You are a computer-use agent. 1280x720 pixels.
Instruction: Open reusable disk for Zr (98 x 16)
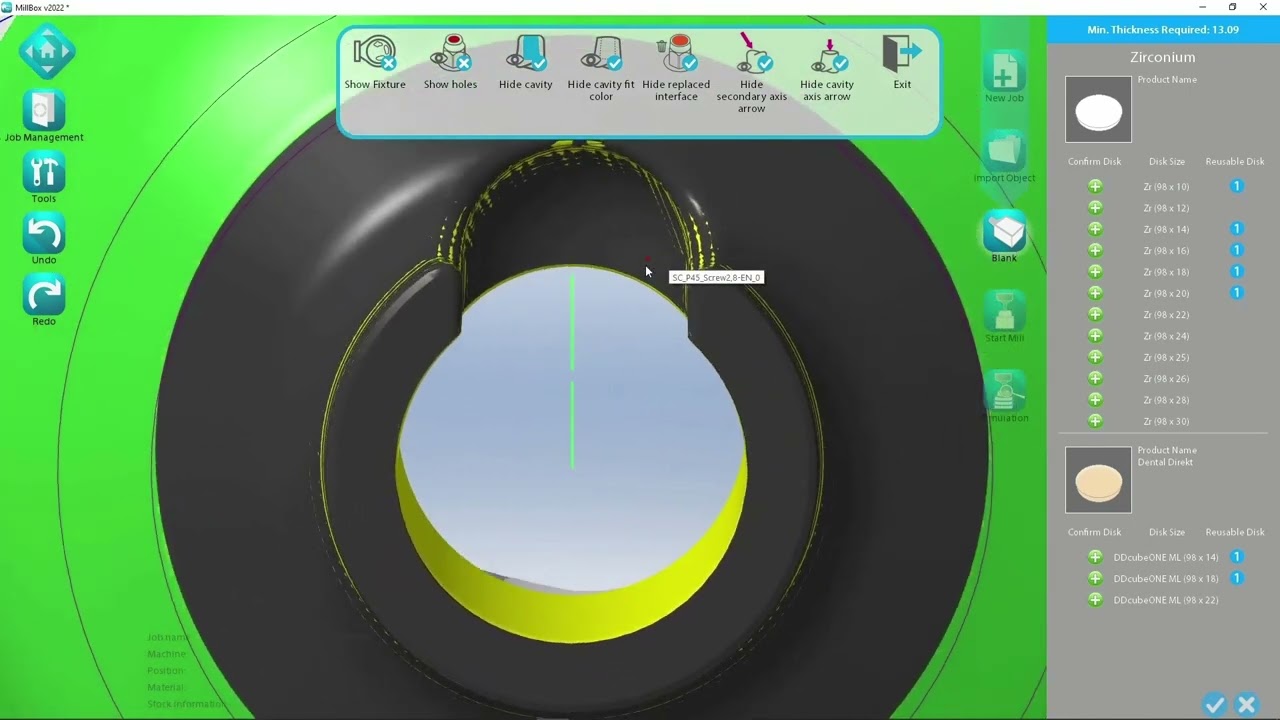coord(1236,250)
